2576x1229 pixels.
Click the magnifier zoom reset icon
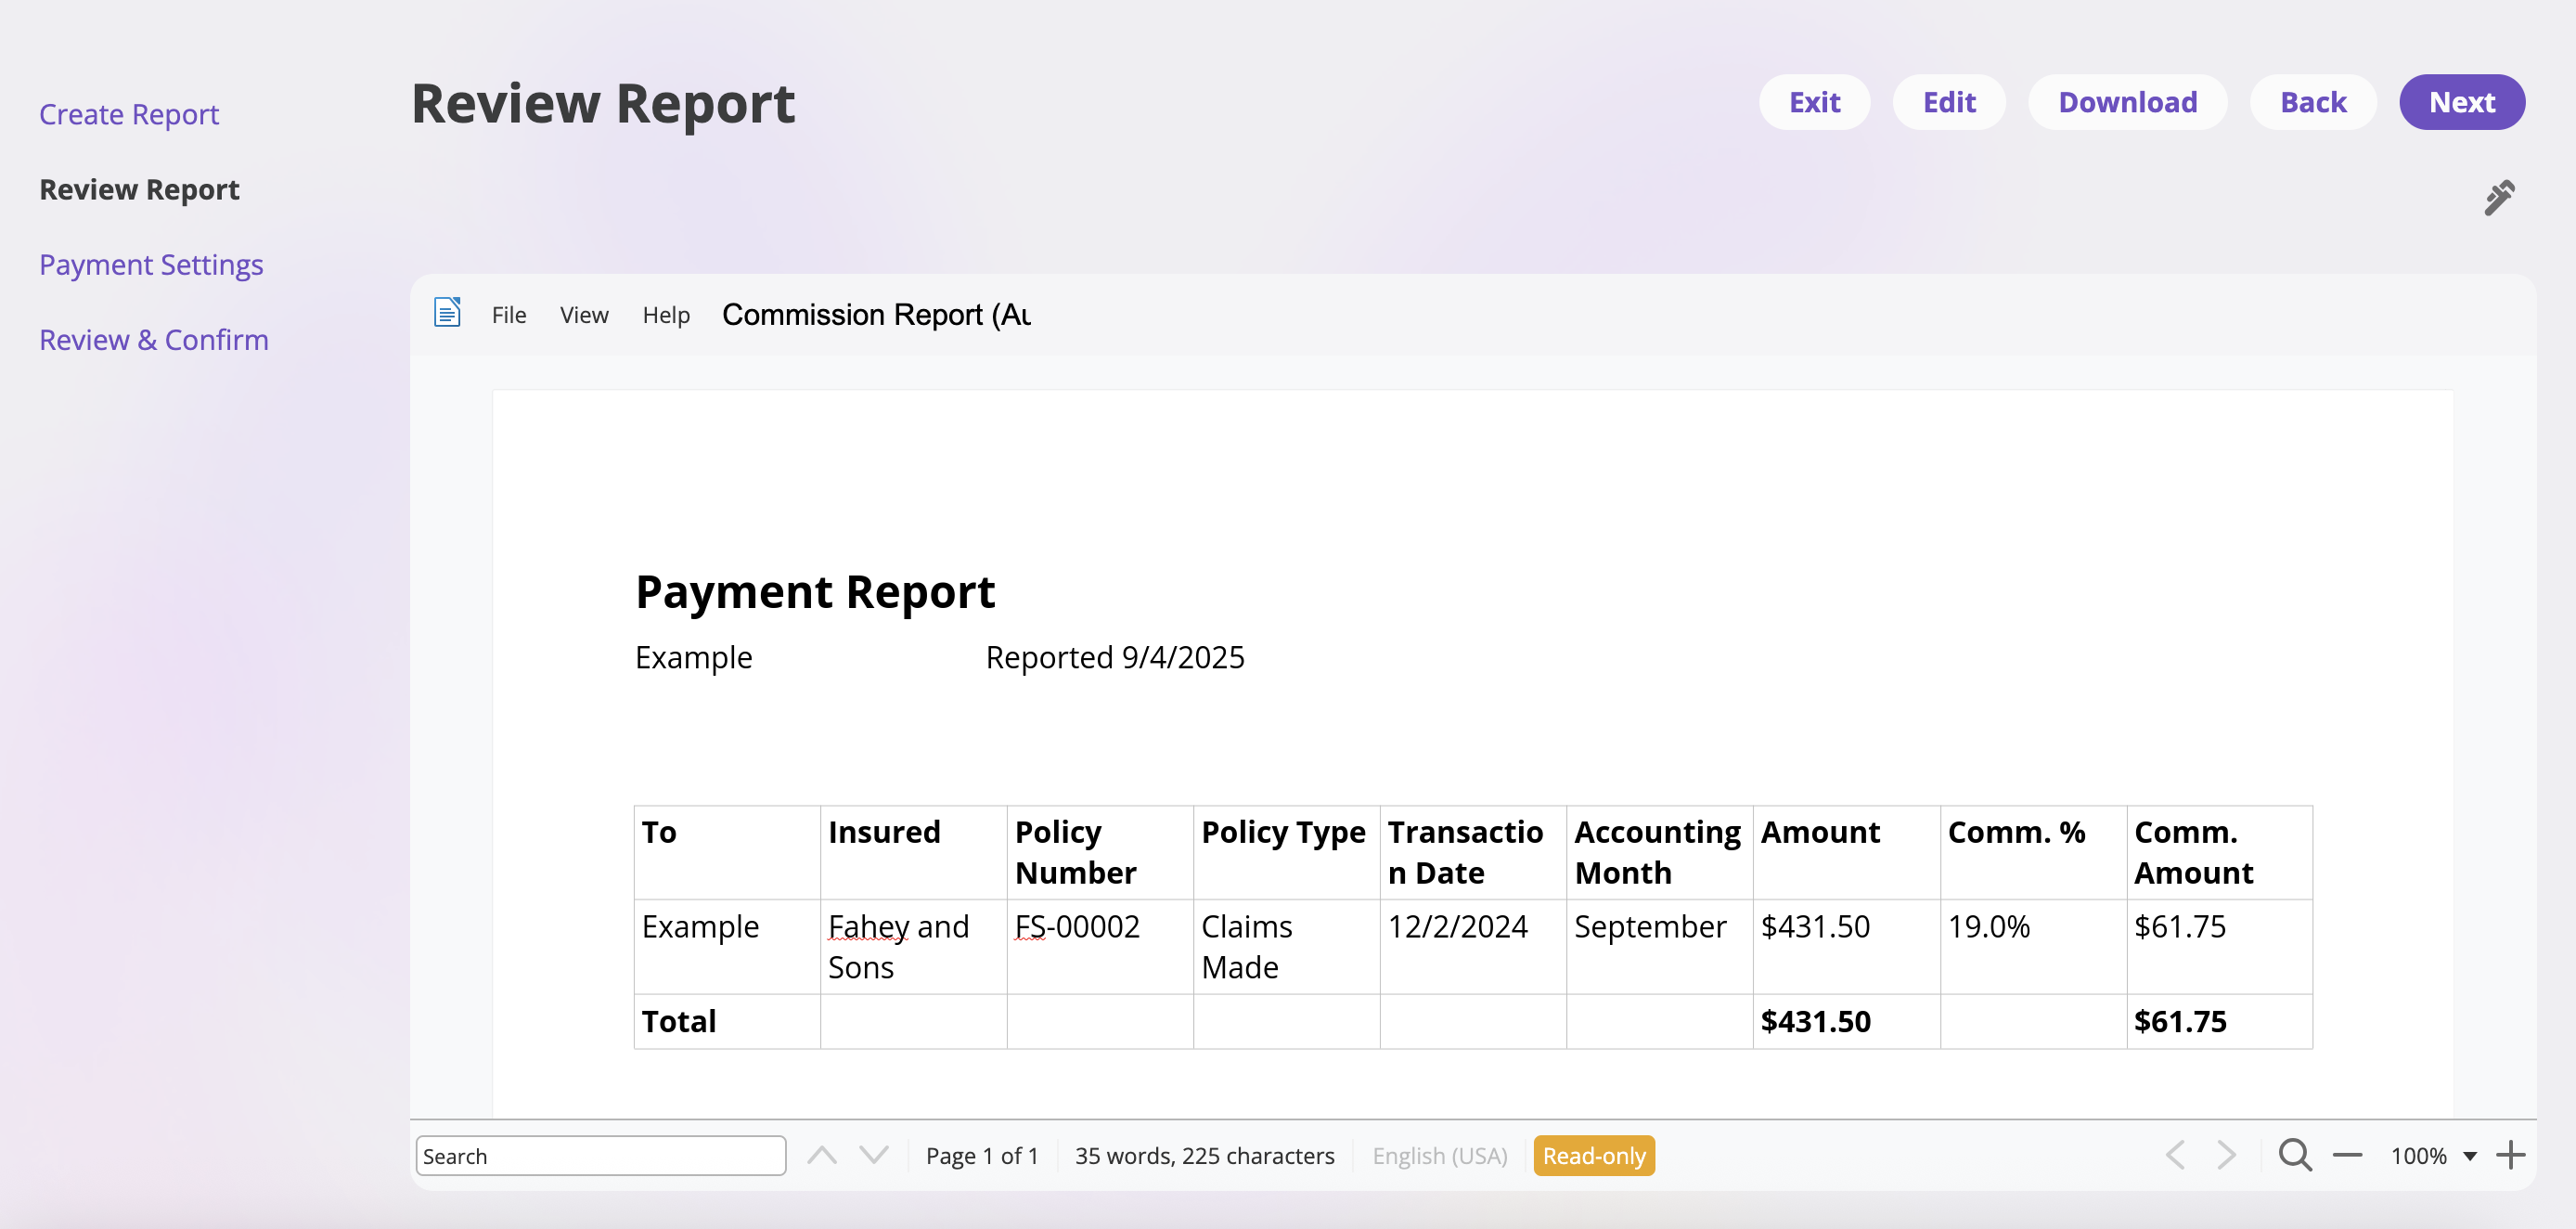(2294, 1155)
